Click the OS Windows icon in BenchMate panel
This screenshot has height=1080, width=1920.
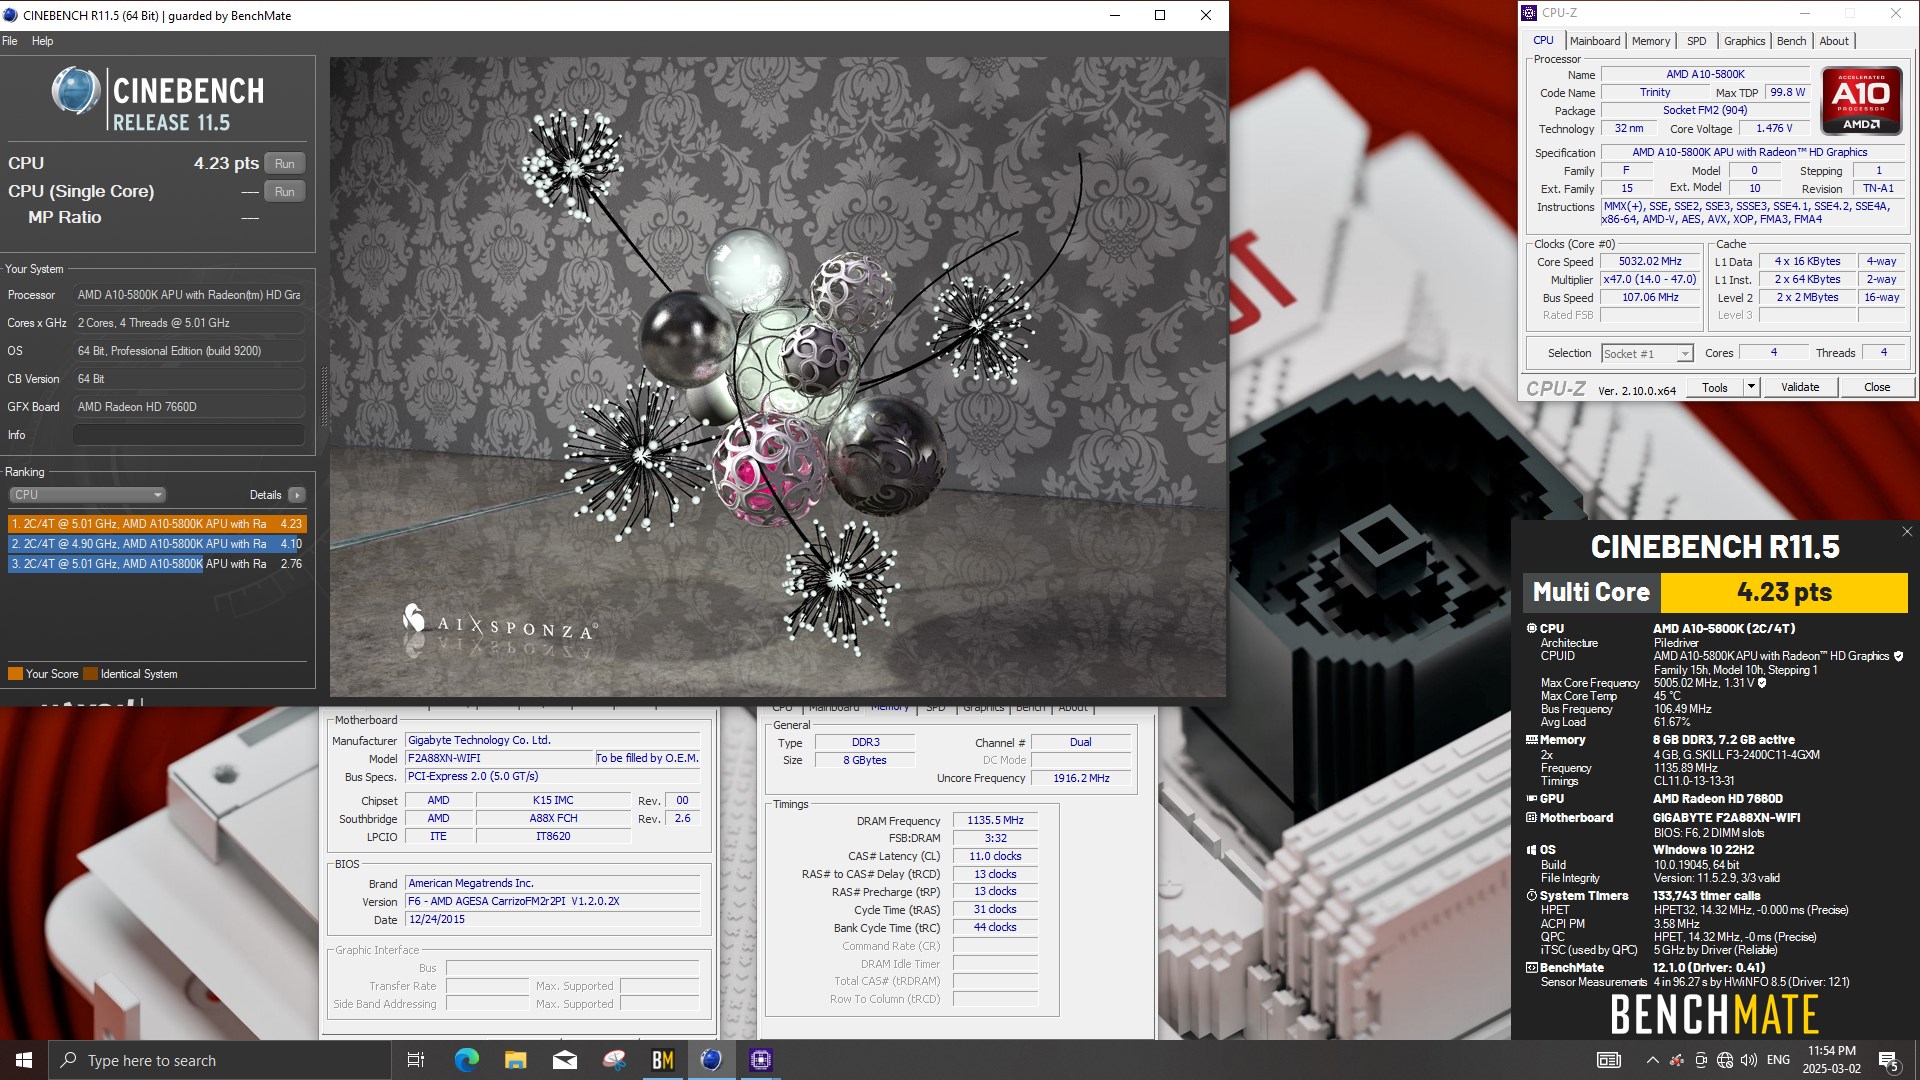click(1531, 850)
